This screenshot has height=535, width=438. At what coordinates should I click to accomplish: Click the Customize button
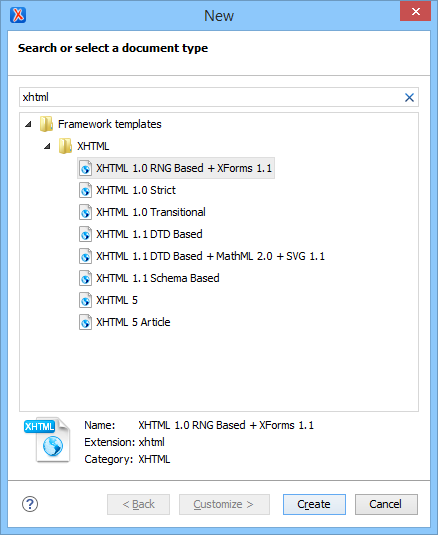(x=224, y=504)
